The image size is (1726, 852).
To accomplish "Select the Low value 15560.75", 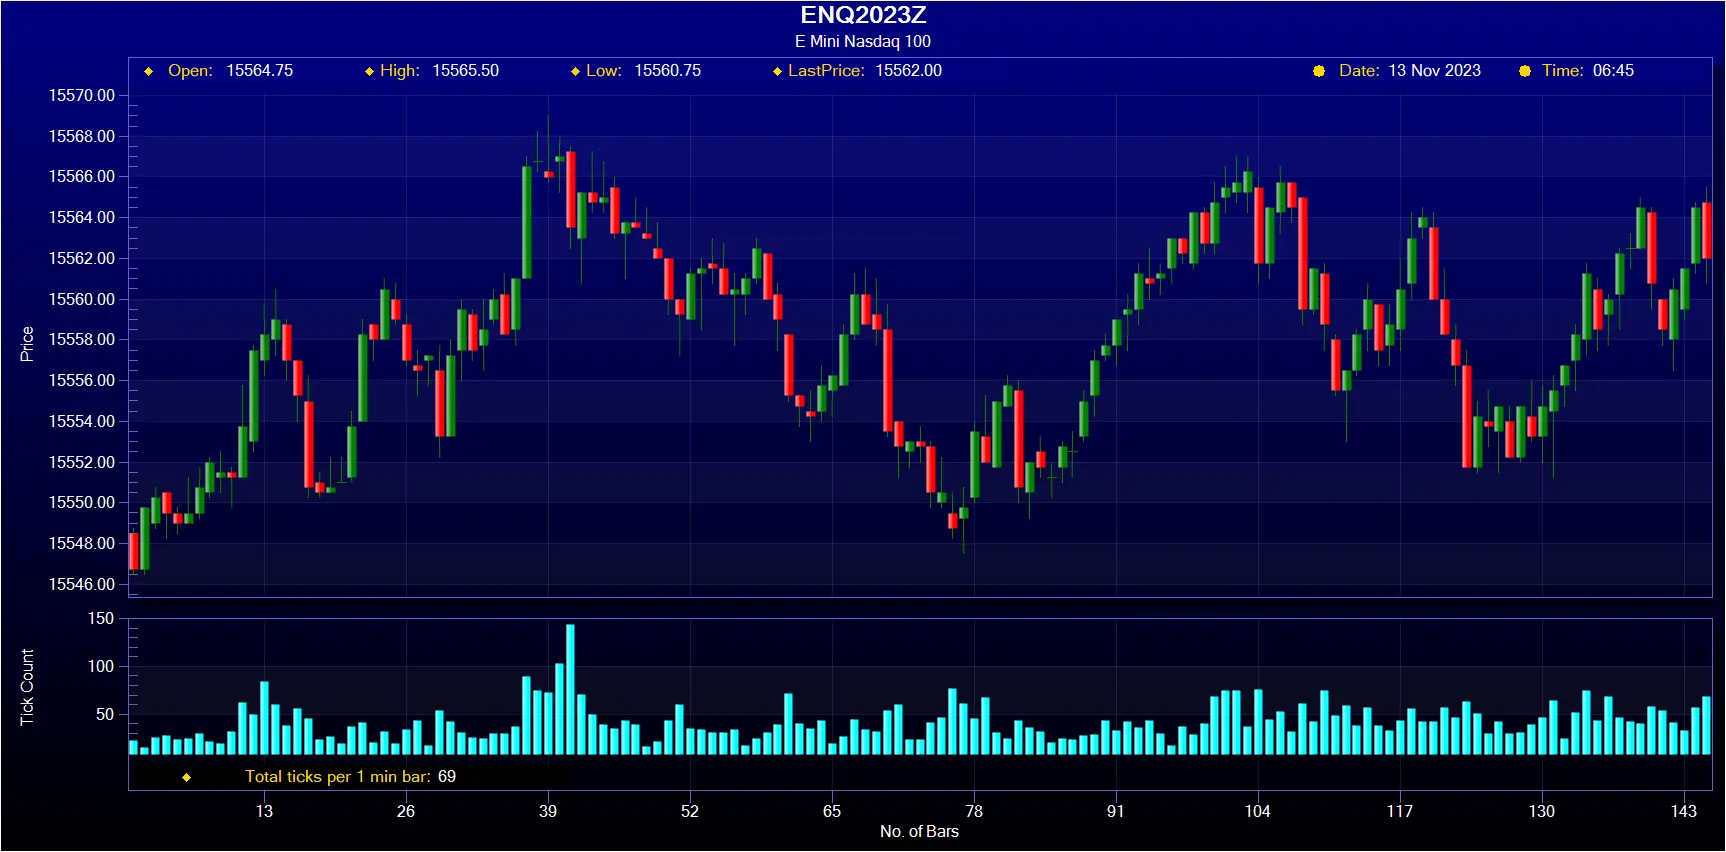I will 668,70.
